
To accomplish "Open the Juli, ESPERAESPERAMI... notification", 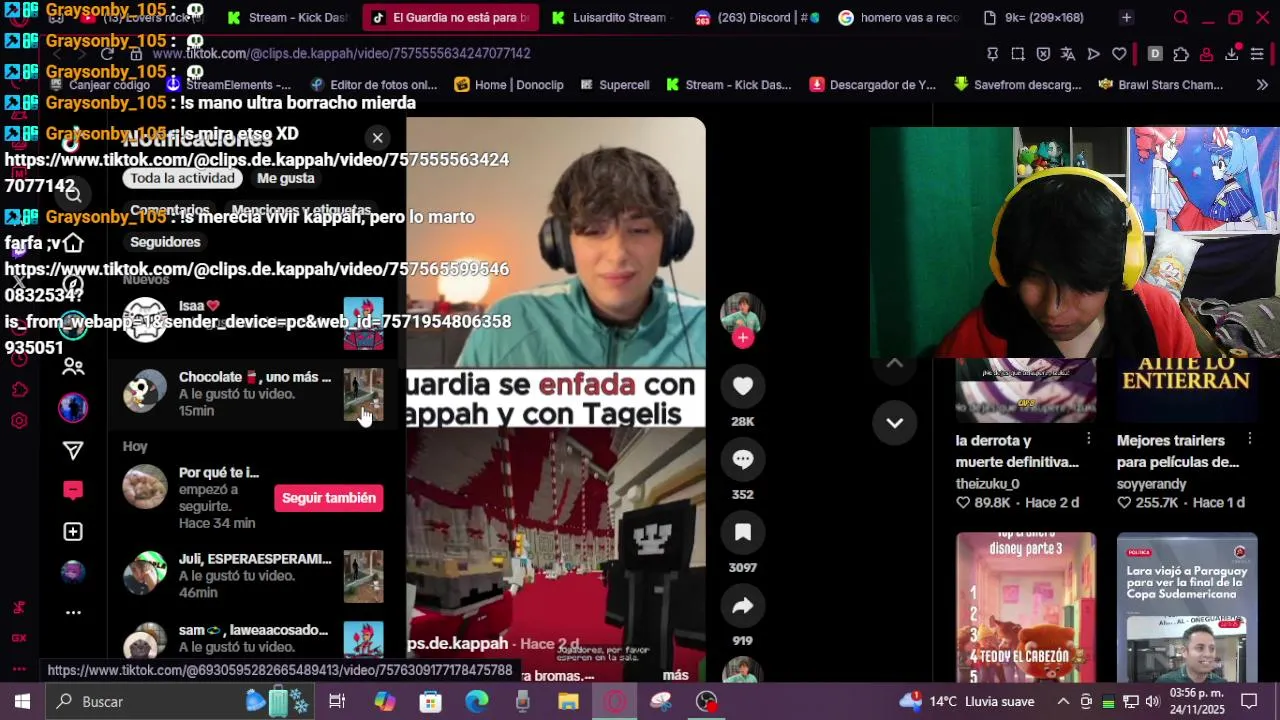I will pos(253,576).
